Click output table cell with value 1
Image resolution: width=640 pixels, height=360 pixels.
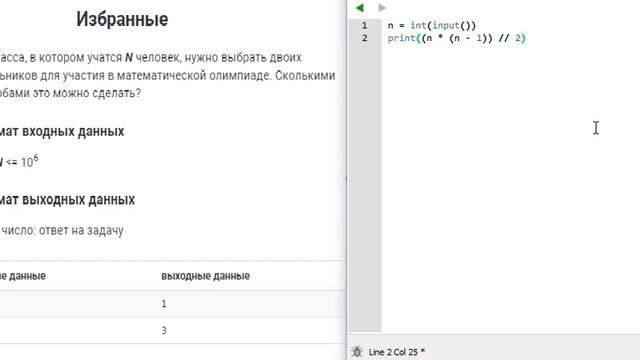point(164,304)
